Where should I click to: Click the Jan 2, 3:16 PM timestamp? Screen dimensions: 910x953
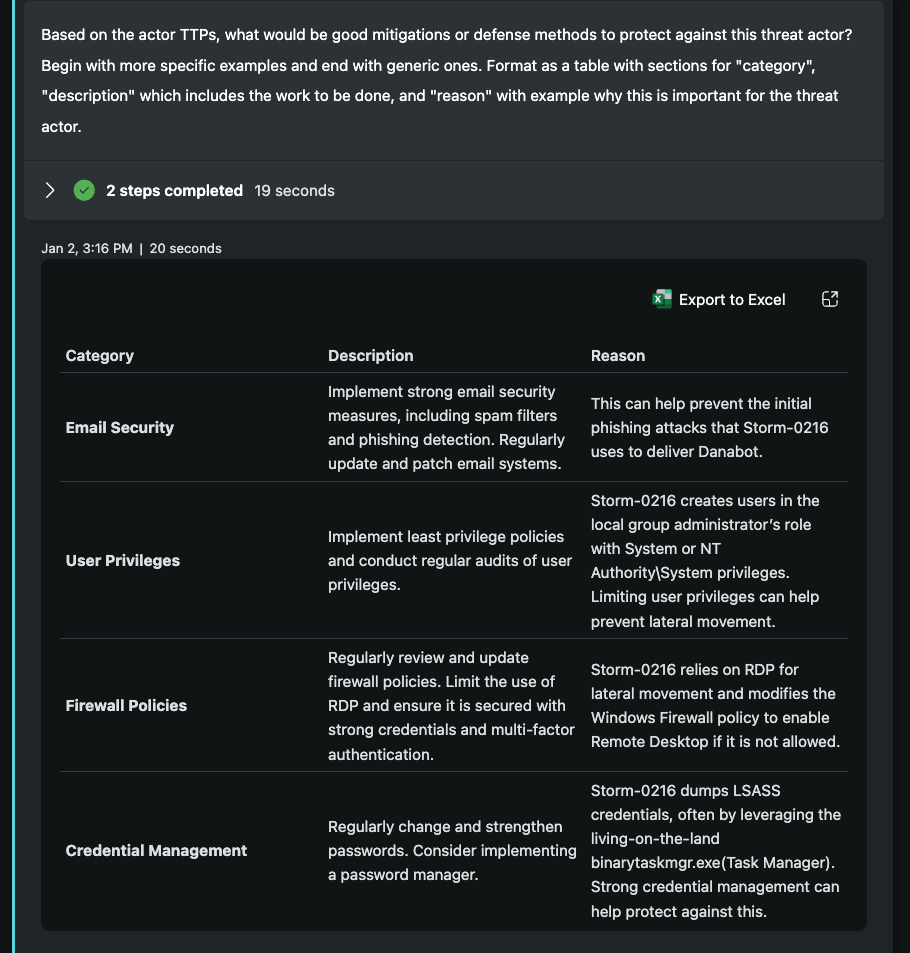pos(87,248)
